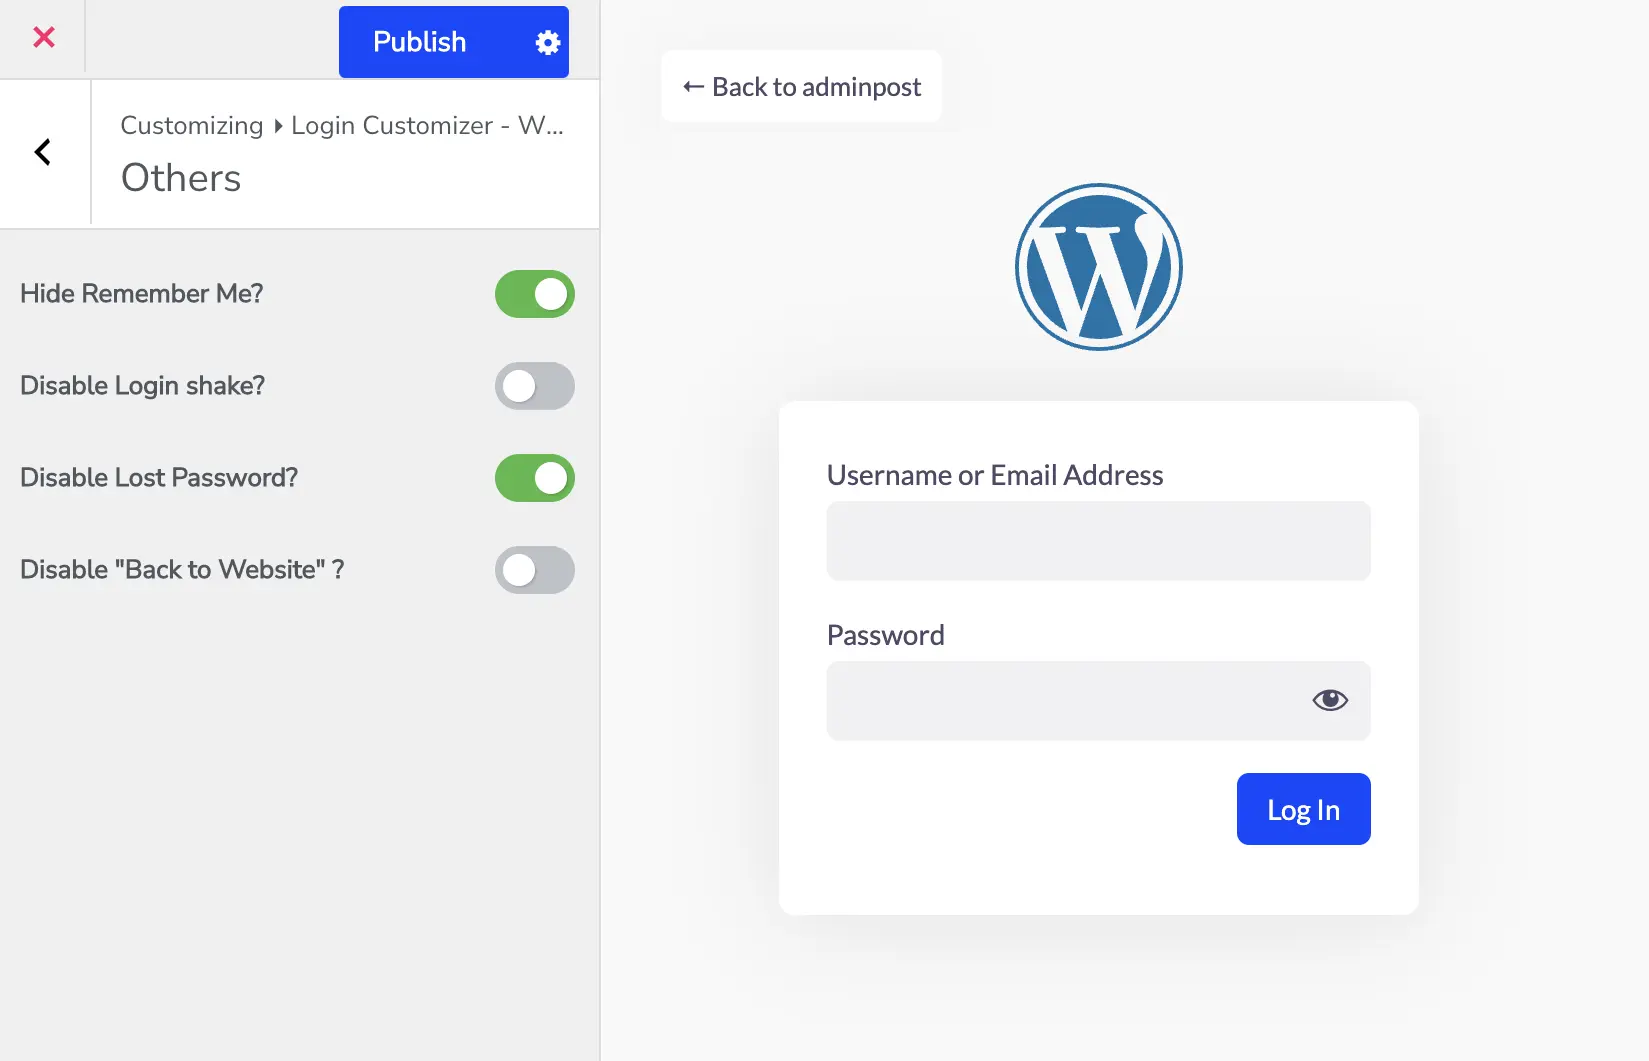Click the left arrow in Back to adminpost
This screenshot has height=1061, width=1649.
691,87
